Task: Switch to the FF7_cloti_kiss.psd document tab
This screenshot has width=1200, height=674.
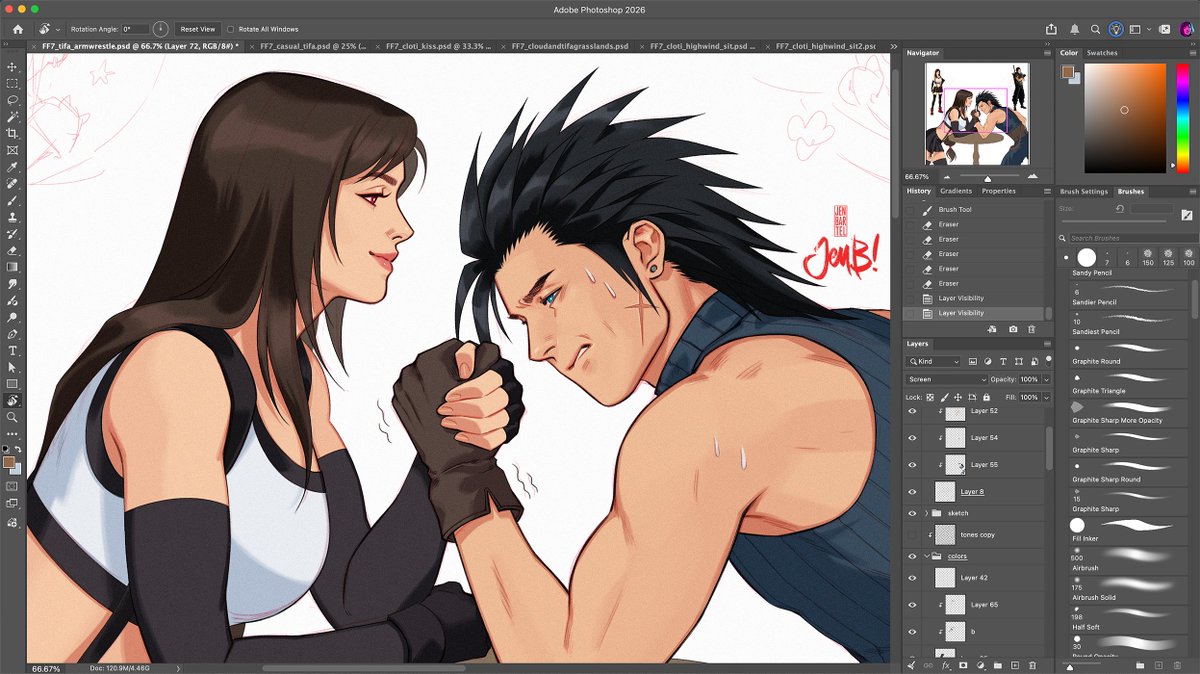Action: [x=436, y=46]
